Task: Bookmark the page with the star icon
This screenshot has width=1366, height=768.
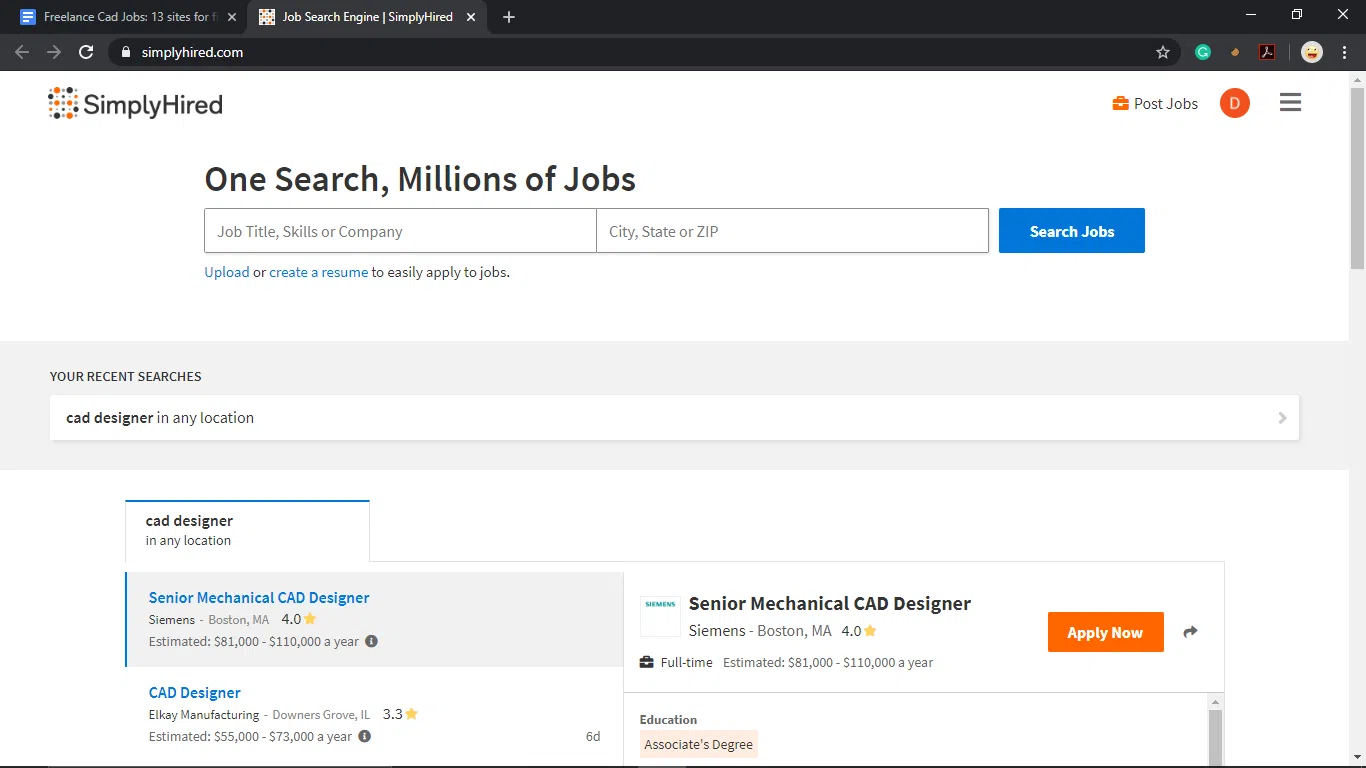Action: (1163, 52)
